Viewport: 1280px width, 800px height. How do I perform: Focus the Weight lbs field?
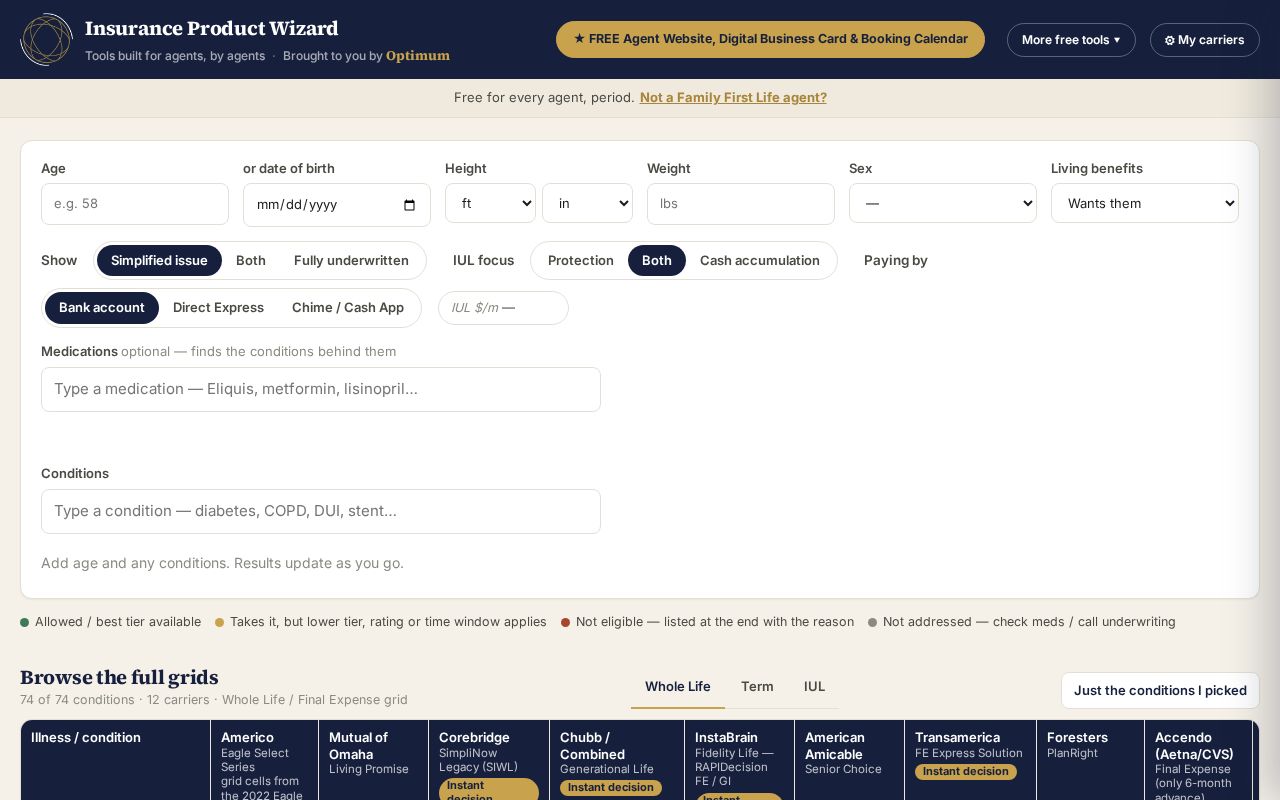[741, 204]
